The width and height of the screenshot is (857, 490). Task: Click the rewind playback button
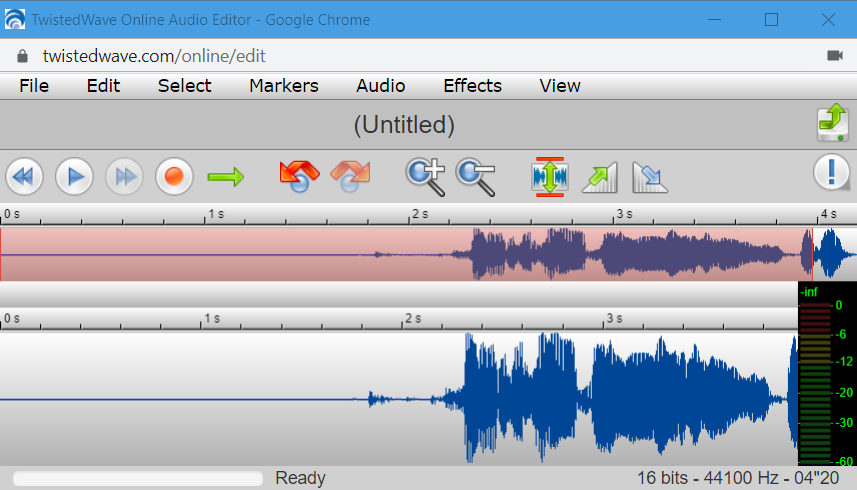coord(24,177)
